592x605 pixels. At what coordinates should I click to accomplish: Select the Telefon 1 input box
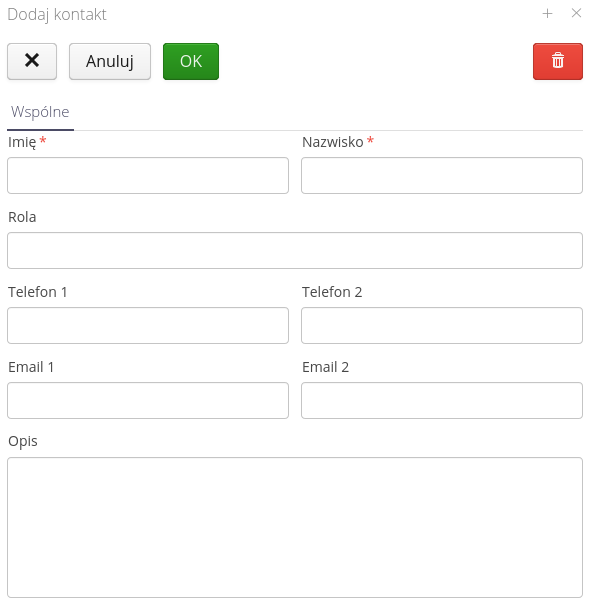pos(148,326)
